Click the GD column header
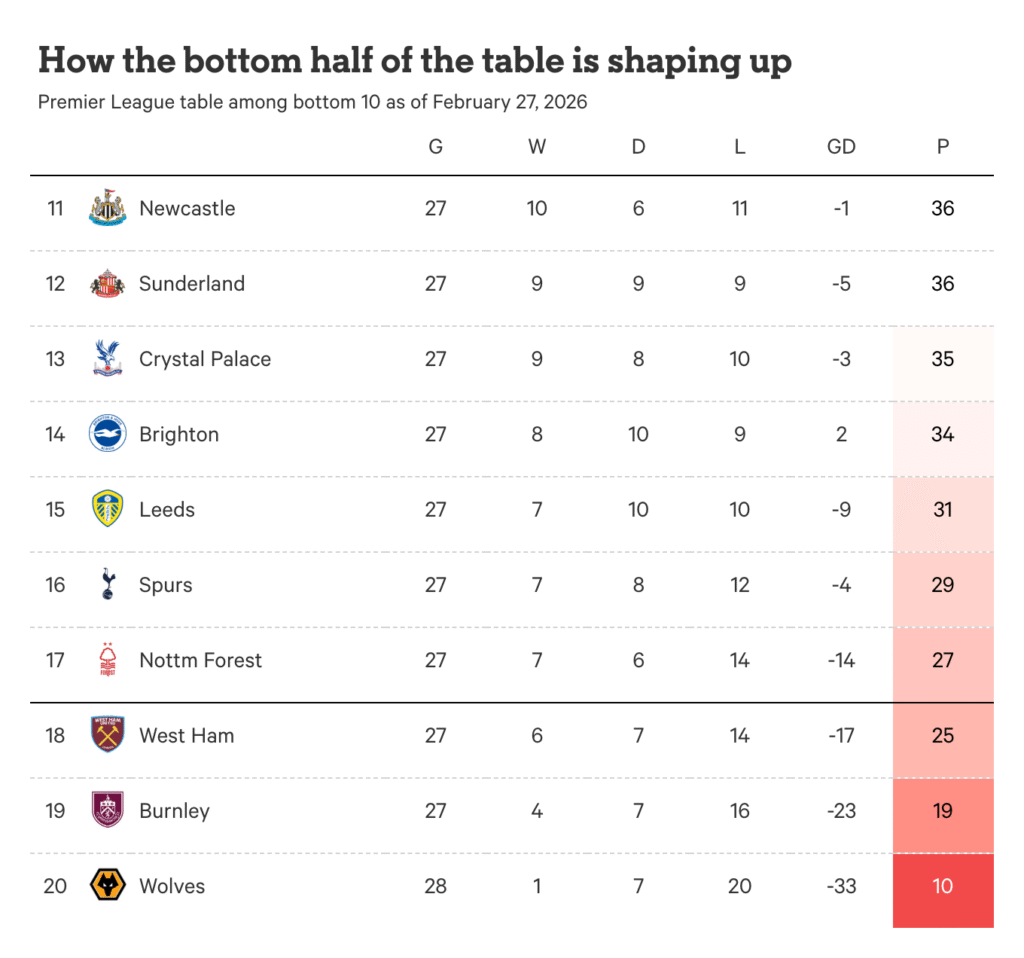1024x958 pixels. coord(841,147)
